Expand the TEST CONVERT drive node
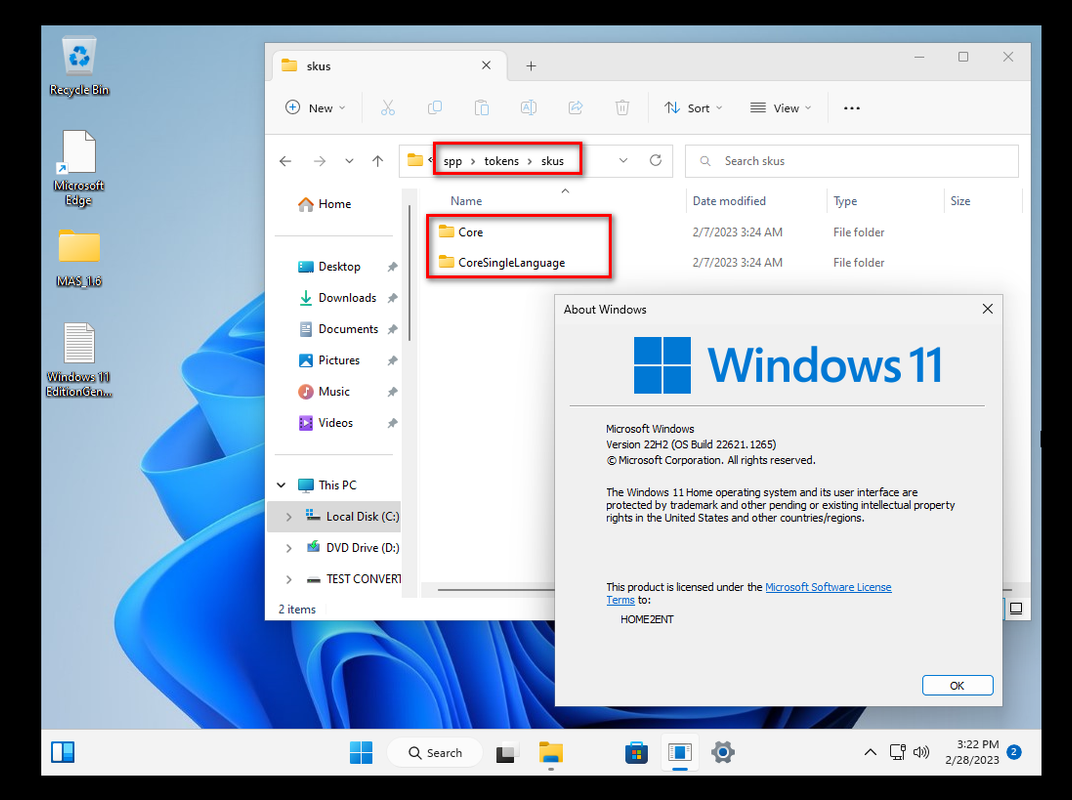Viewport: 1072px width, 800px height. pyautogui.click(x=289, y=579)
